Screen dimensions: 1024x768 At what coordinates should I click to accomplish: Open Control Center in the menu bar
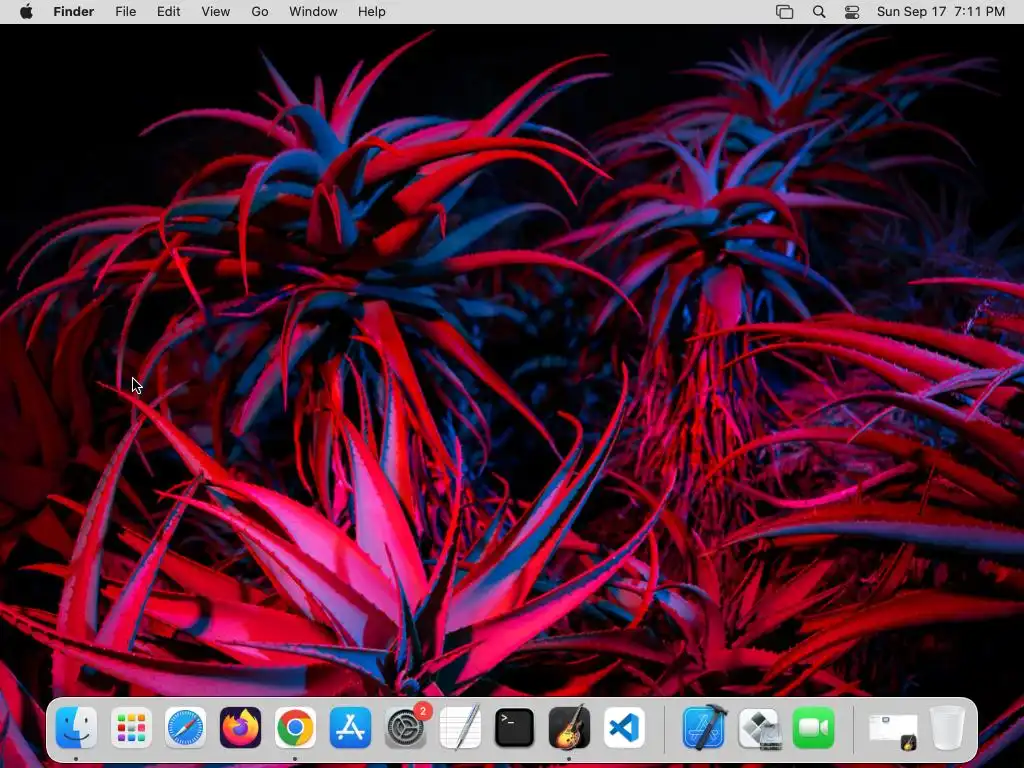[x=852, y=12]
